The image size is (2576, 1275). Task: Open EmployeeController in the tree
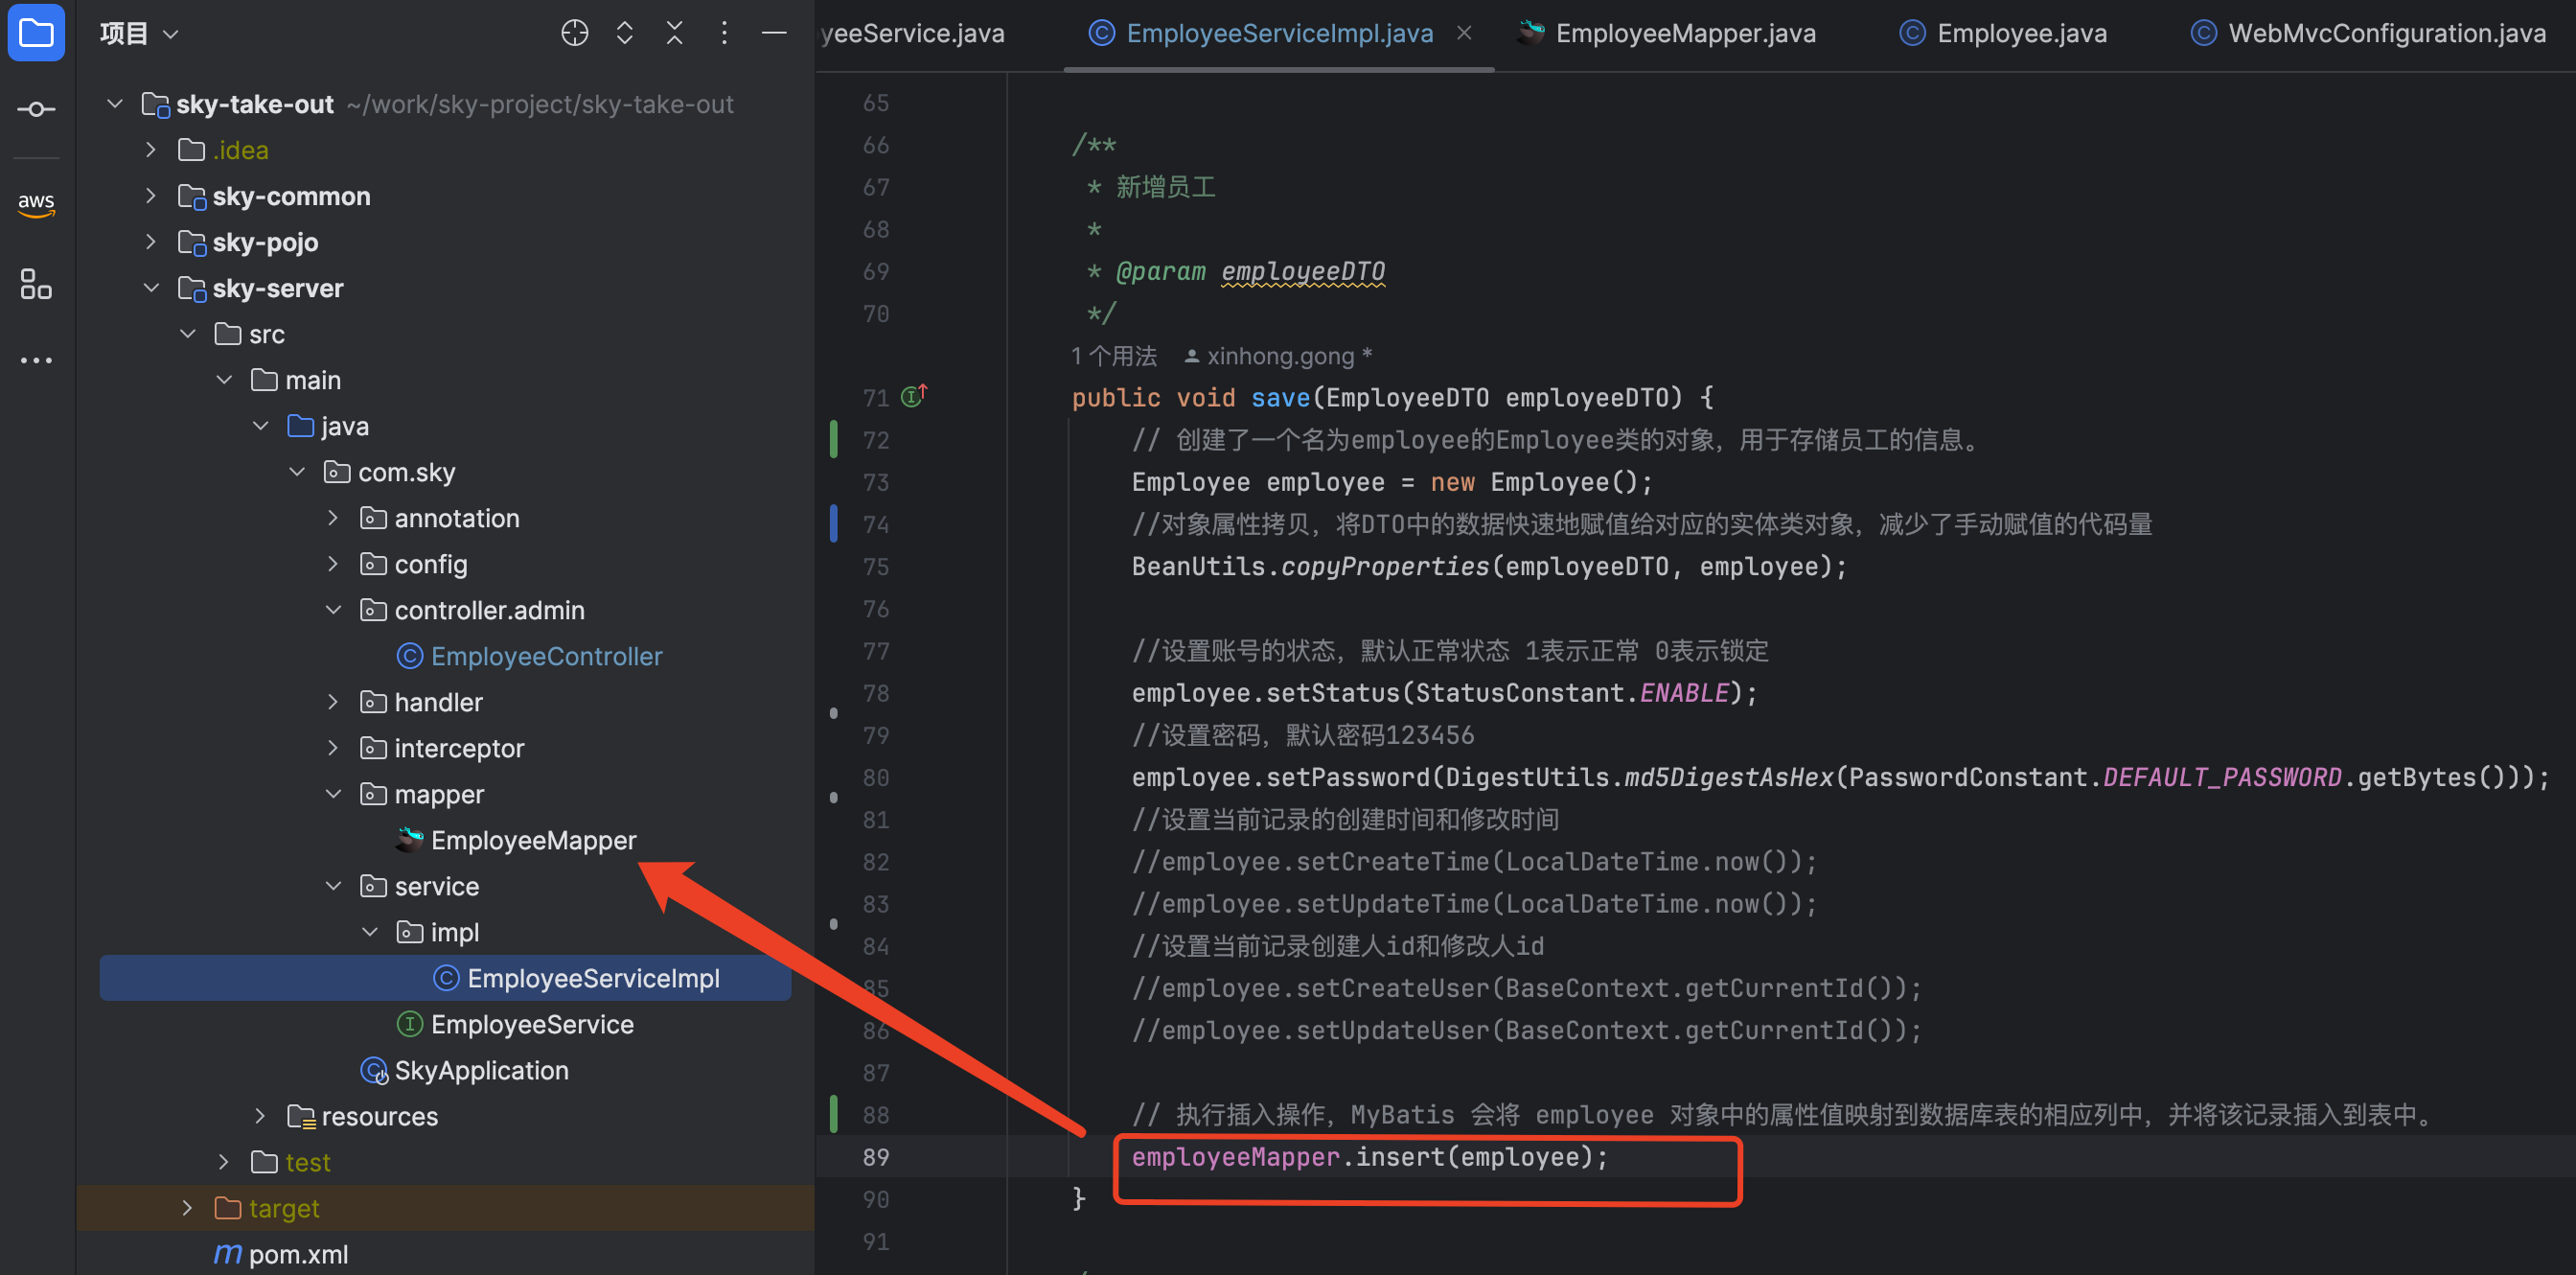[x=546, y=656]
